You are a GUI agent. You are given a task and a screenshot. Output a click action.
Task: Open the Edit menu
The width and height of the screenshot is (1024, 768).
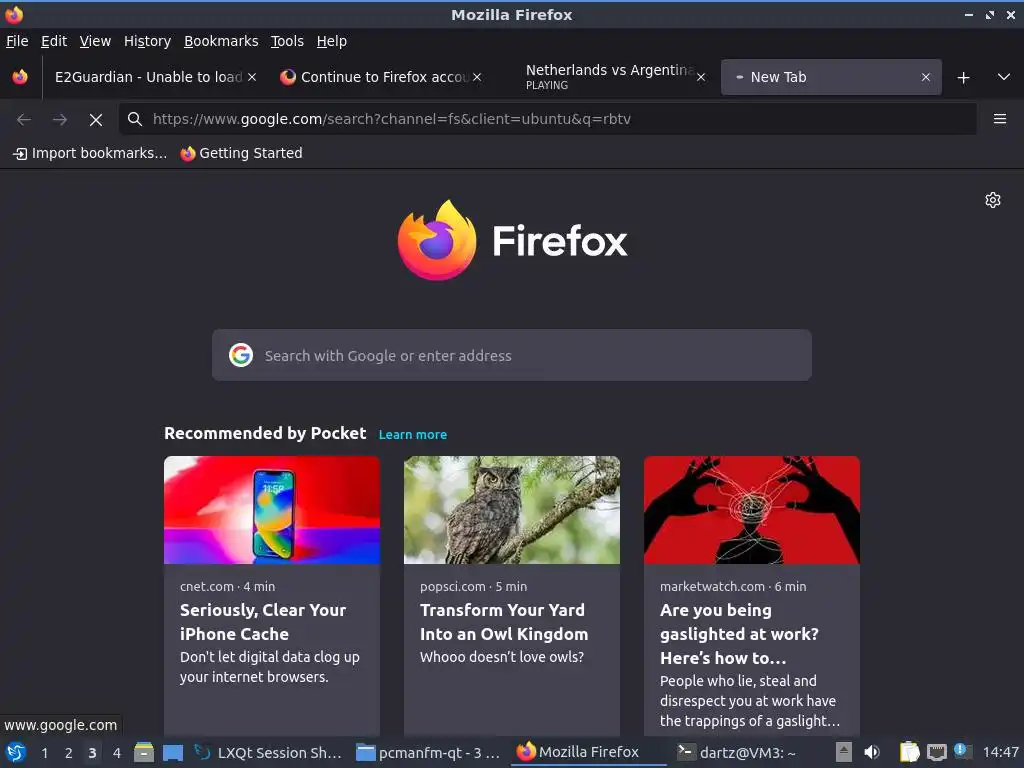point(54,41)
